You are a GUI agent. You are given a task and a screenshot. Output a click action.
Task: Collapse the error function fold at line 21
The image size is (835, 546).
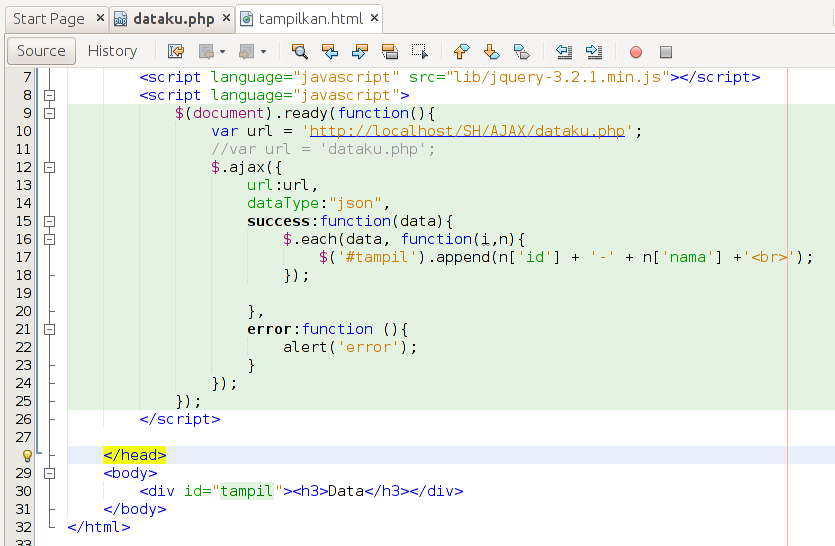(x=50, y=329)
